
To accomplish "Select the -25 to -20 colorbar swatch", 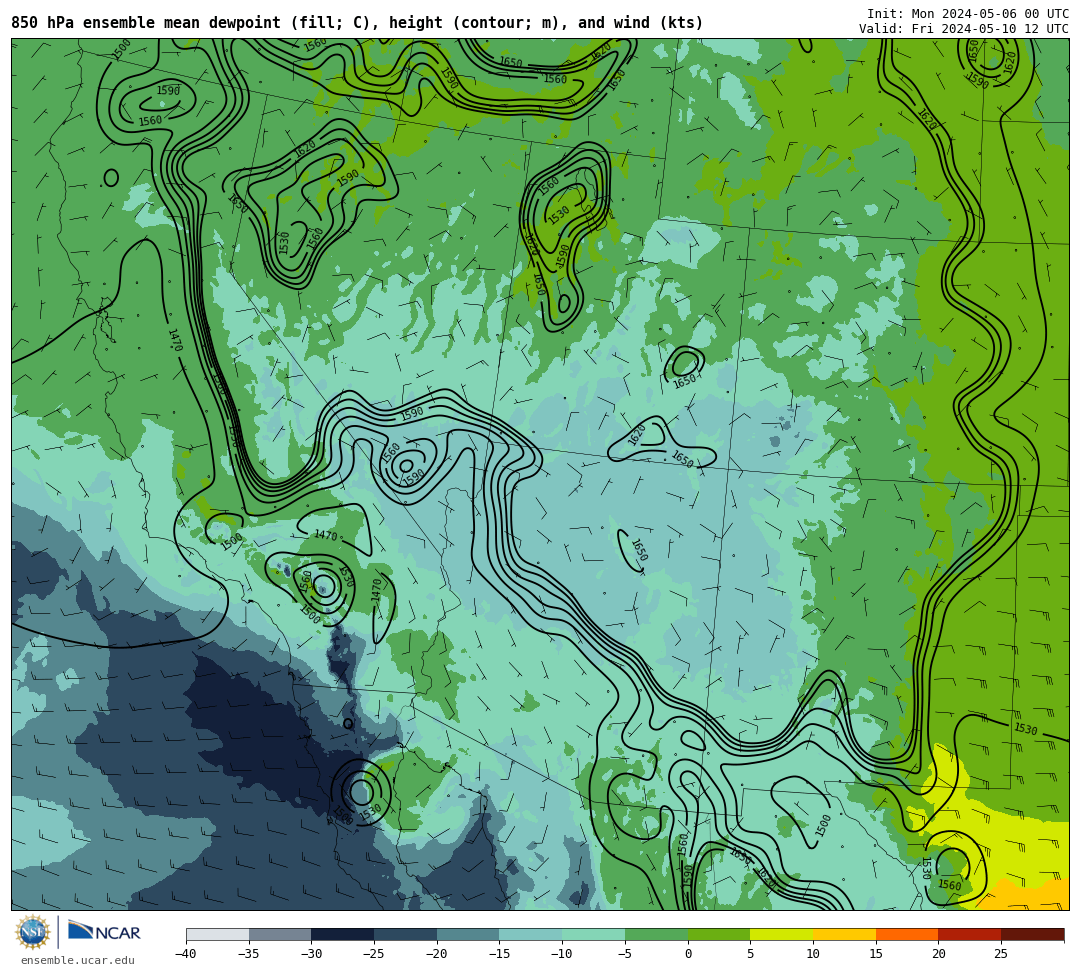I will (405, 934).
